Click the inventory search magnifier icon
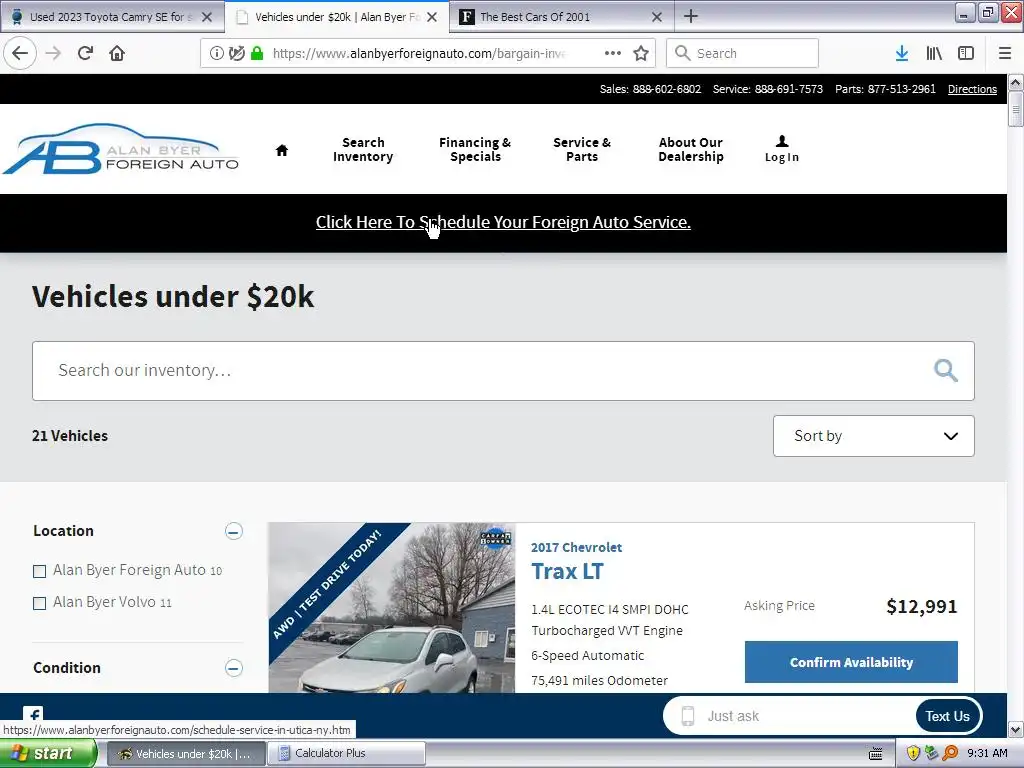This screenshot has height=768, width=1024. click(x=946, y=370)
